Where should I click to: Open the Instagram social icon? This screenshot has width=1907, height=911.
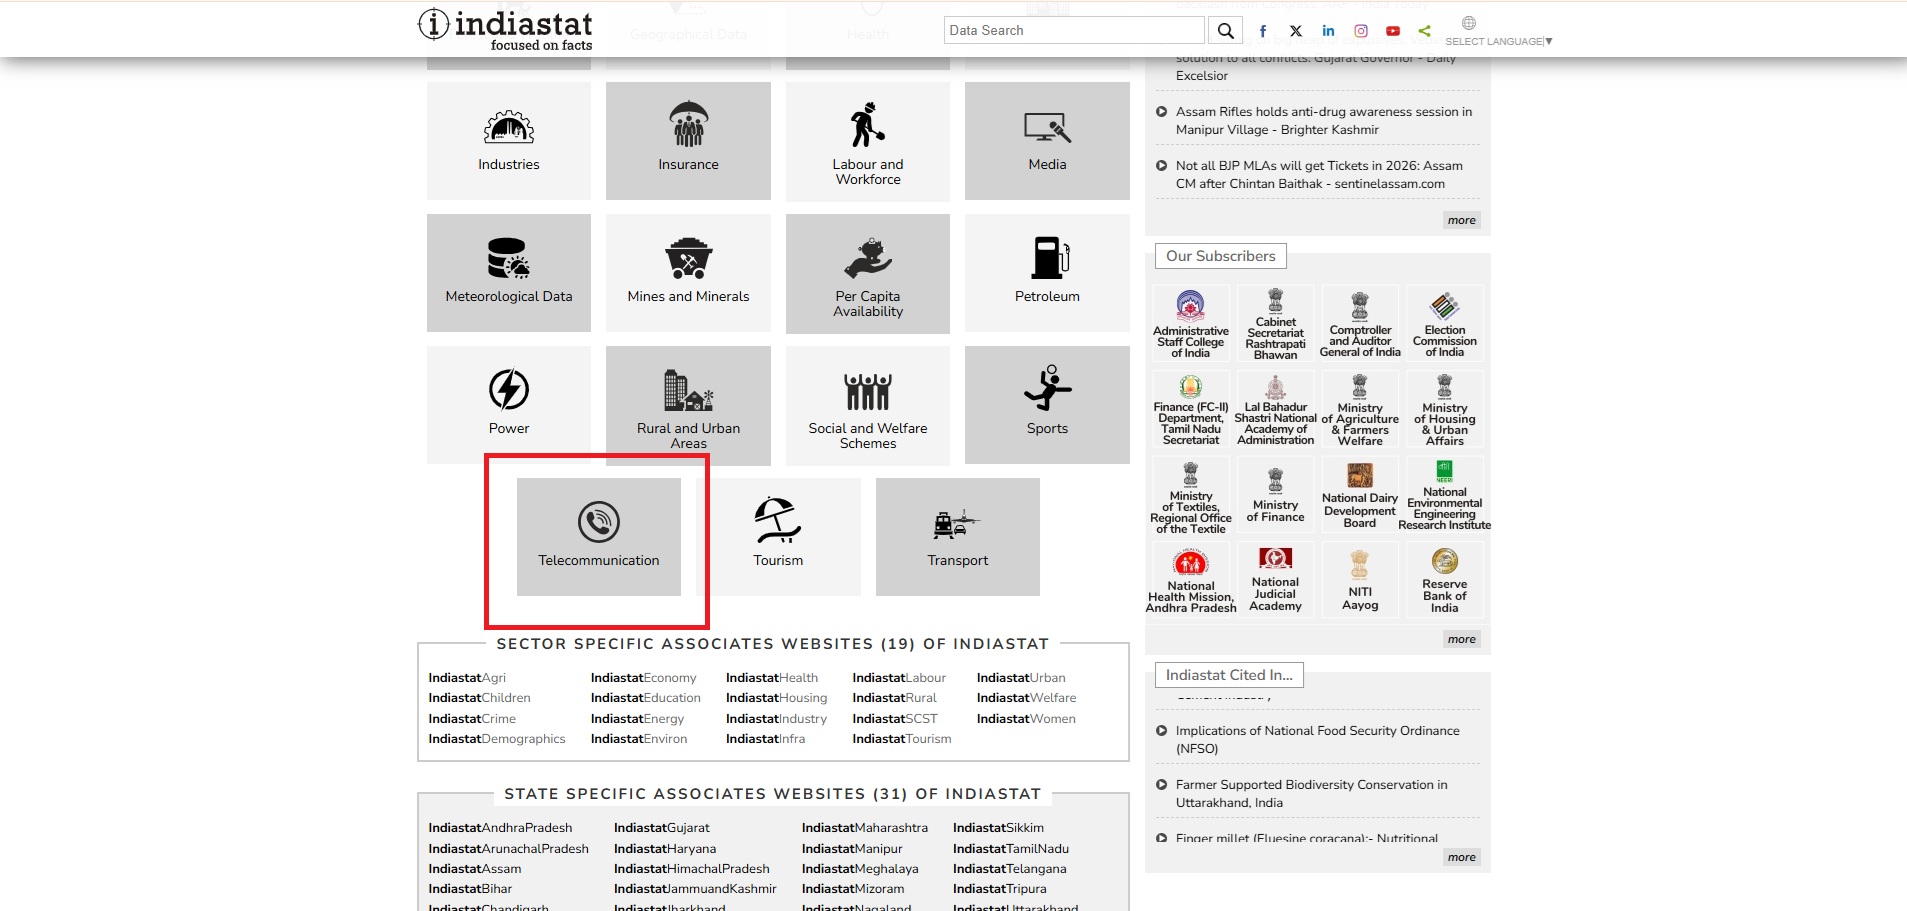coord(1361,31)
